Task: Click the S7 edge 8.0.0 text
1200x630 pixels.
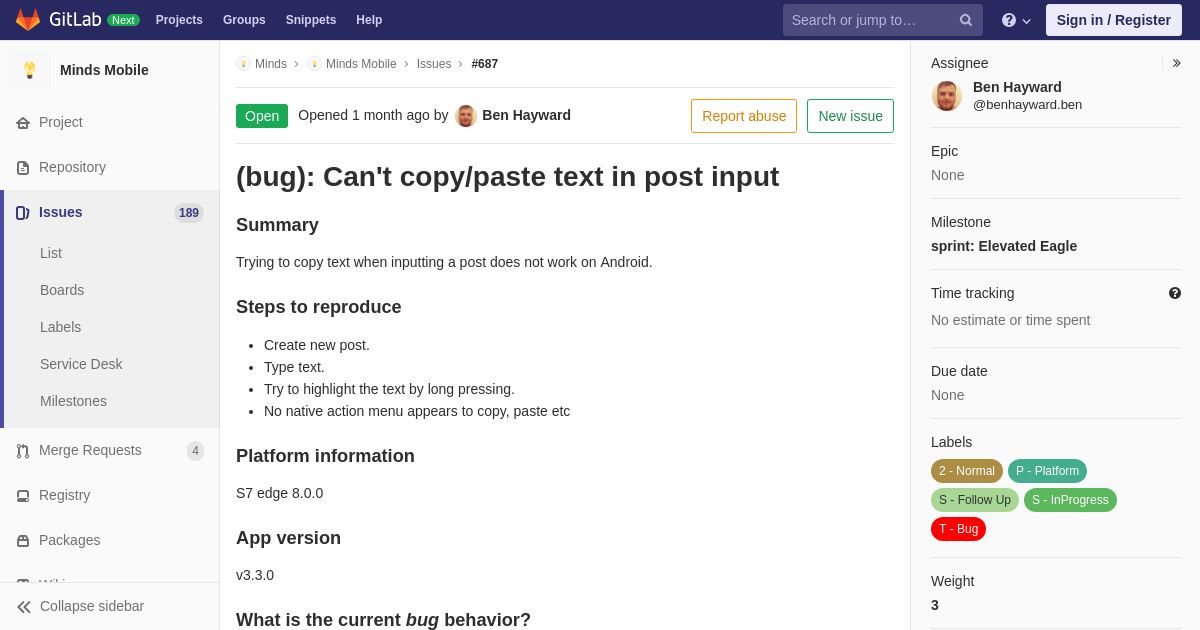Action: [280, 493]
